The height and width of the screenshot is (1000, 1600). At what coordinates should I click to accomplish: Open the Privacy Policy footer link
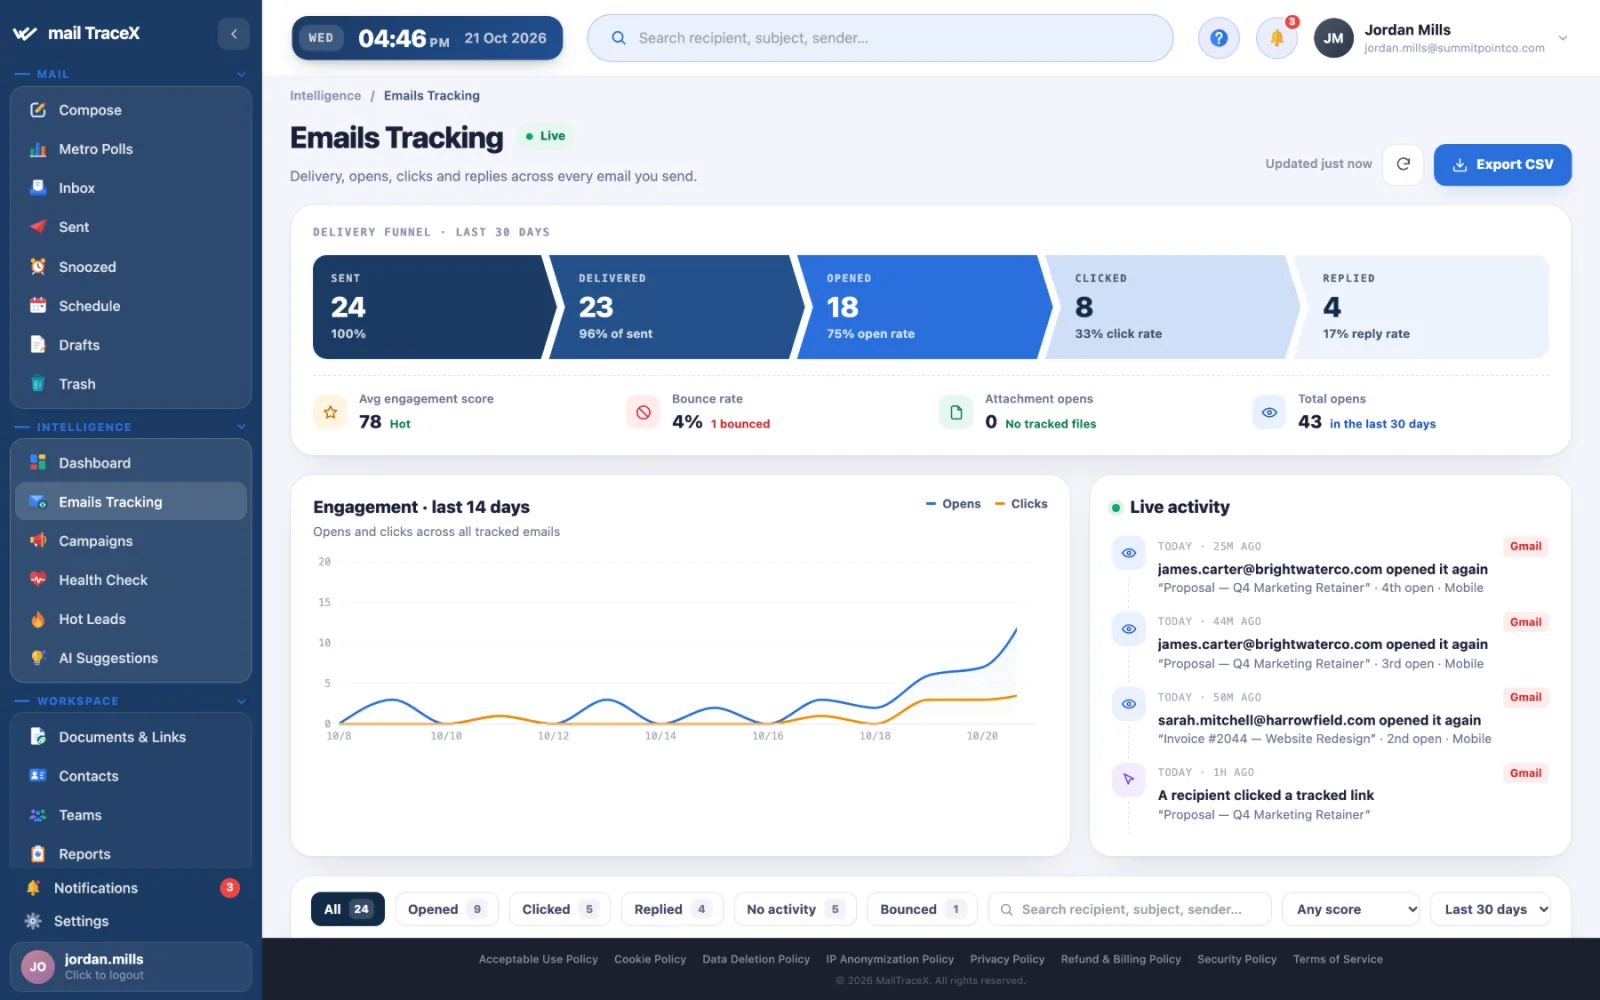pyautogui.click(x=1007, y=959)
